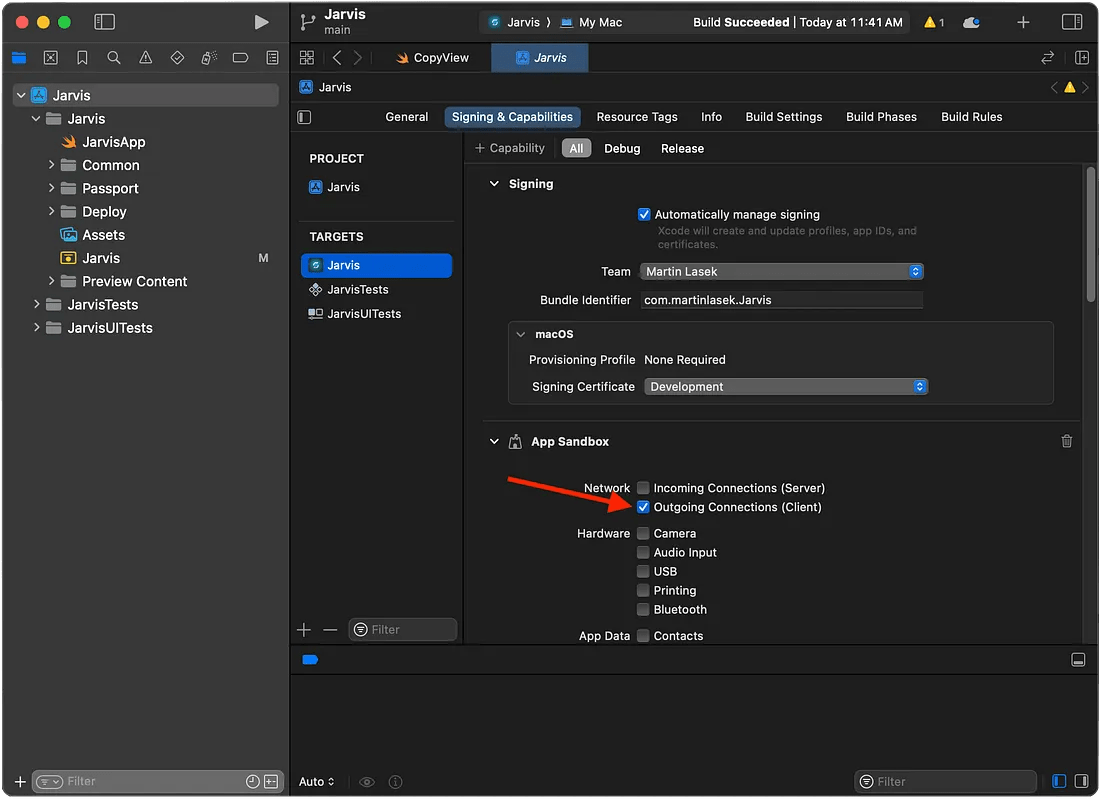1100x799 pixels.
Task: Enable Audio Input checkbox
Action: [x=643, y=553]
